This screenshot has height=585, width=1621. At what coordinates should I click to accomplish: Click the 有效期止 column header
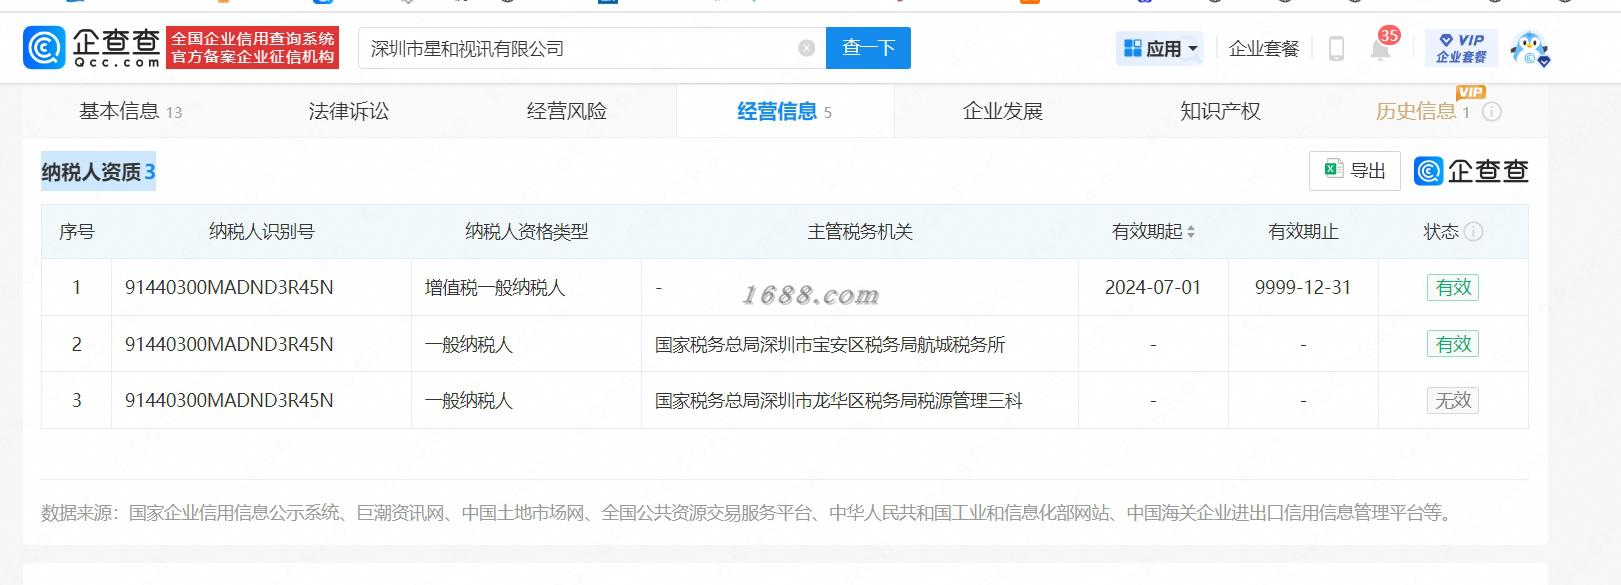pos(1303,232)
